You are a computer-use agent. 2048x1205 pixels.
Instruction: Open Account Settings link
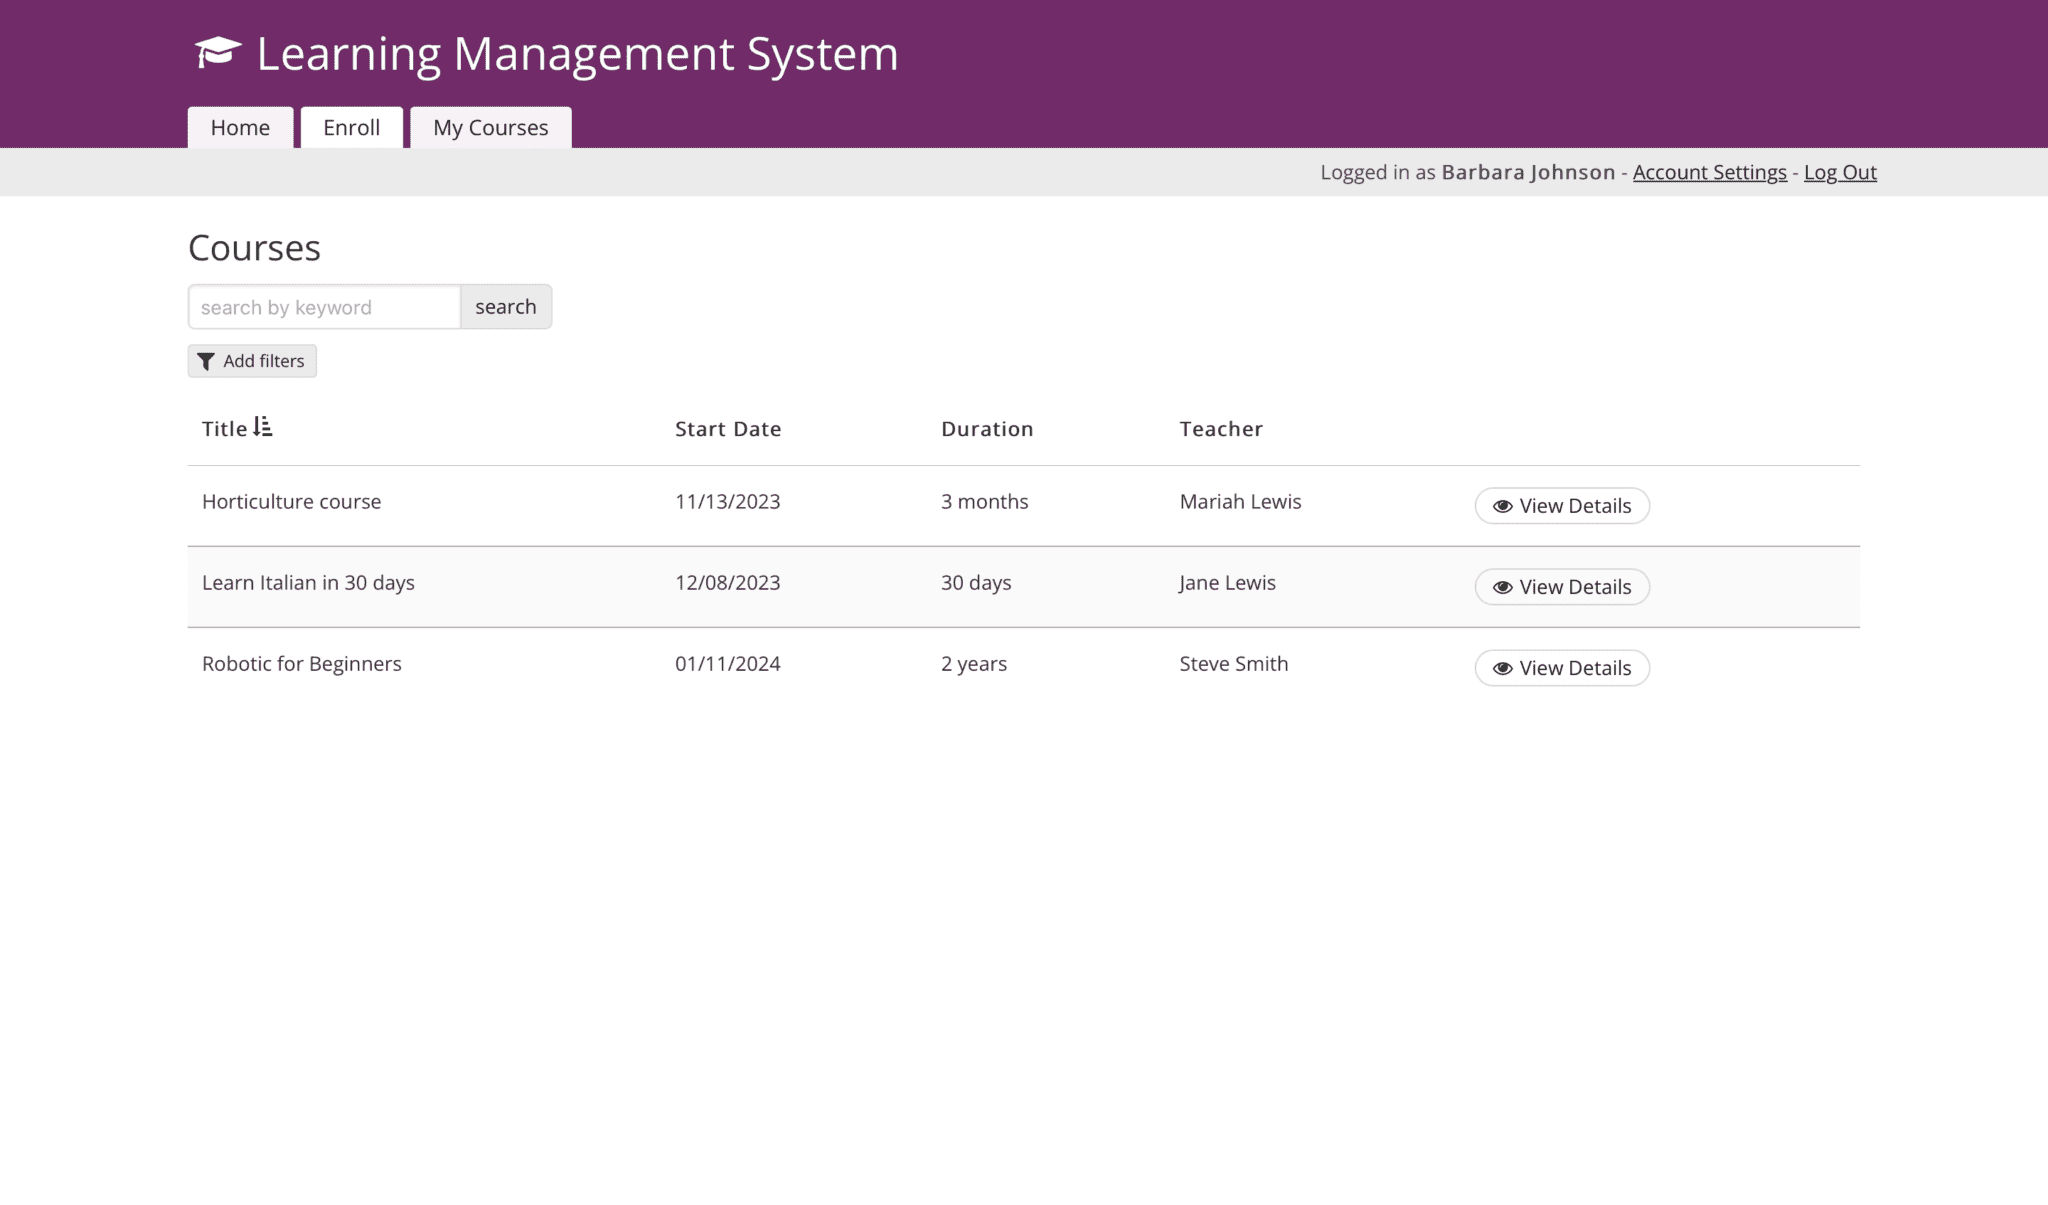(1709, 172)
